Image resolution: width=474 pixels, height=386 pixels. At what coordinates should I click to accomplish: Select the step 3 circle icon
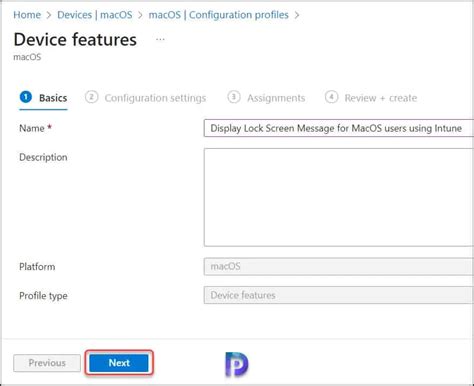click(x=234, y=97)
